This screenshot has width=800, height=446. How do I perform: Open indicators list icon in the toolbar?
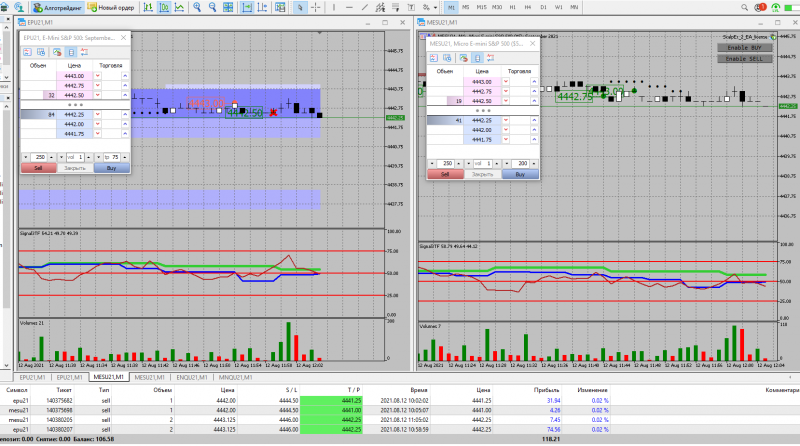280,8
